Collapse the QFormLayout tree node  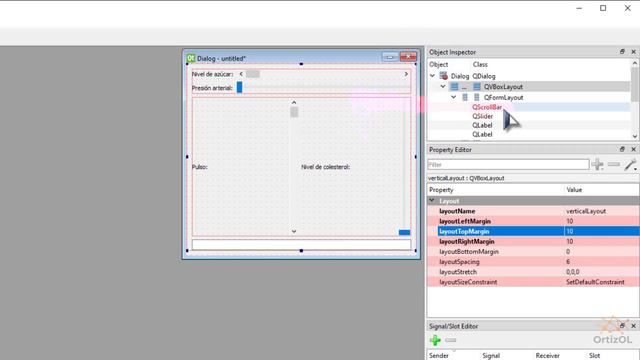[453, 97]
